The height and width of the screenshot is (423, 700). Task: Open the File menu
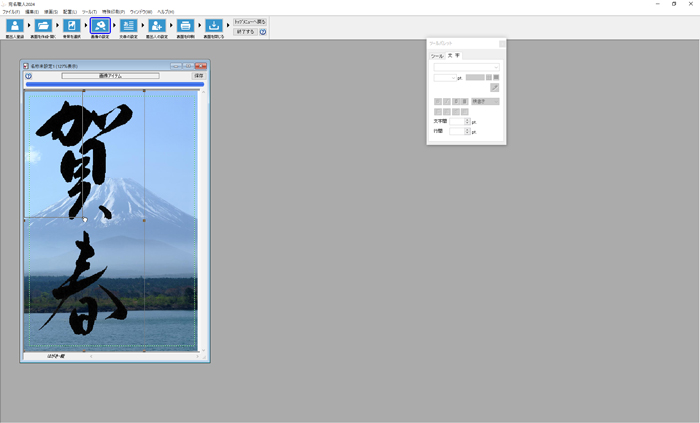coord(10,12)
